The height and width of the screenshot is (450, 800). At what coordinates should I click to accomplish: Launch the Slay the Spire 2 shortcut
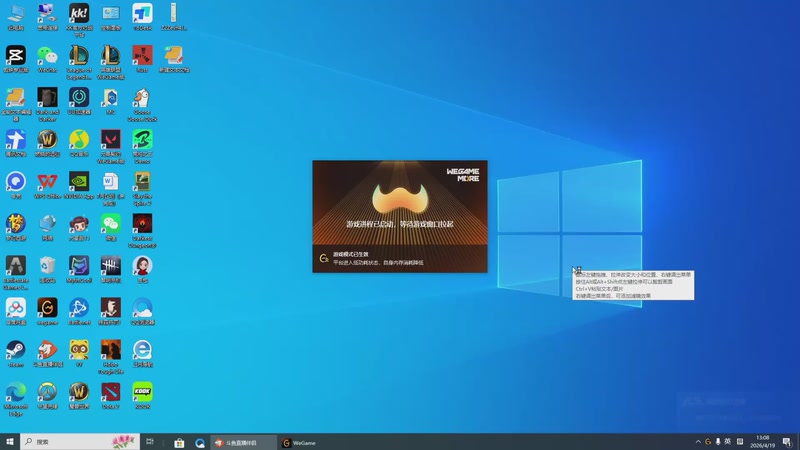[x=142, y=189]
